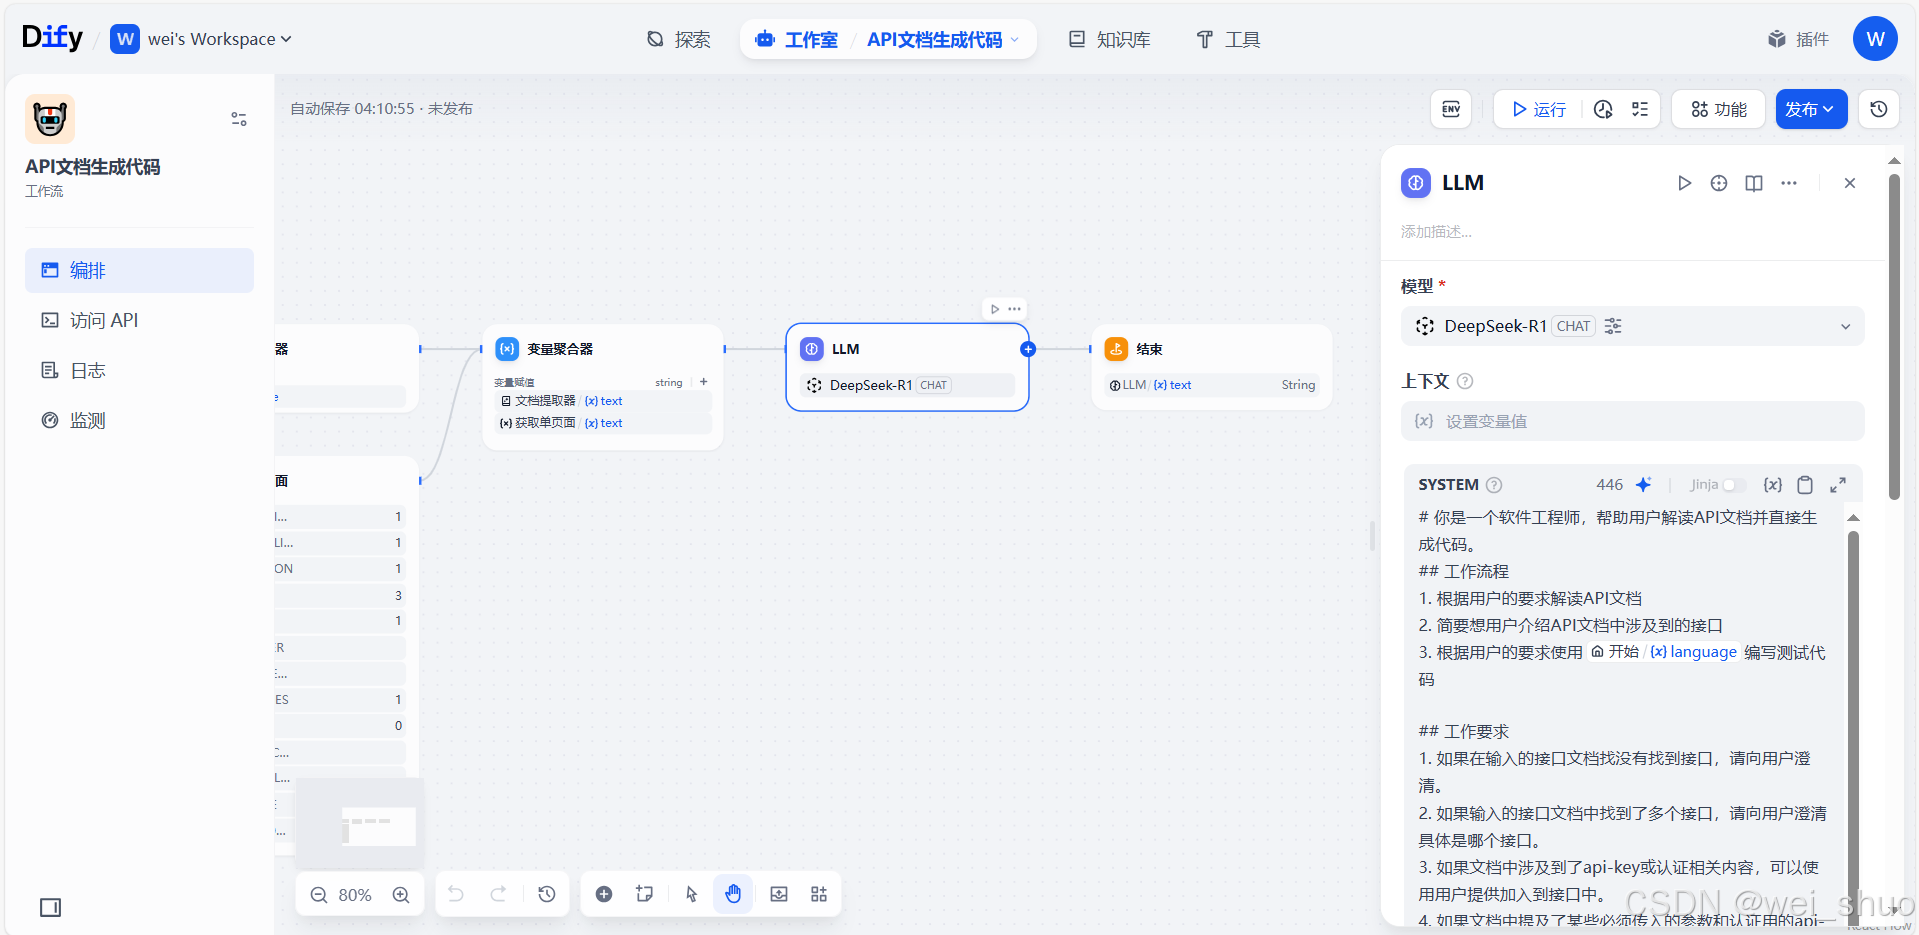Select the hand pan tool on canvas
This screenshot has width=1919, height=935.
(733, 893)
